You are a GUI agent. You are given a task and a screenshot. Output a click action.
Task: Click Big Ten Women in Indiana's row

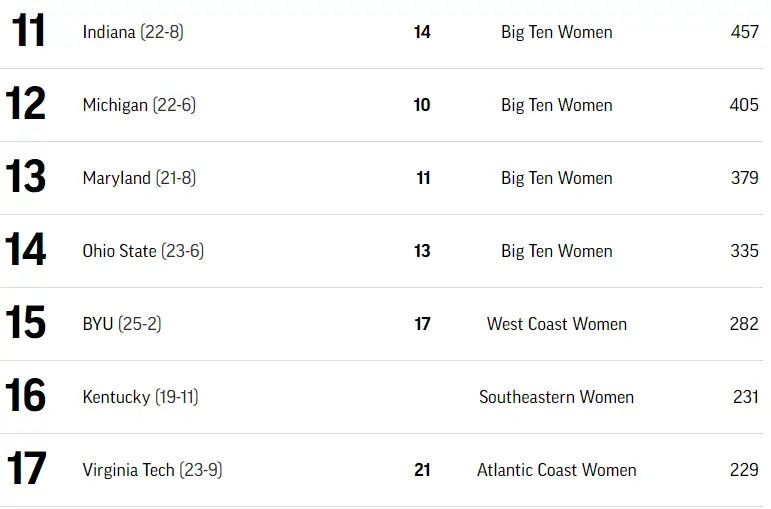click(x=557, y=32)
